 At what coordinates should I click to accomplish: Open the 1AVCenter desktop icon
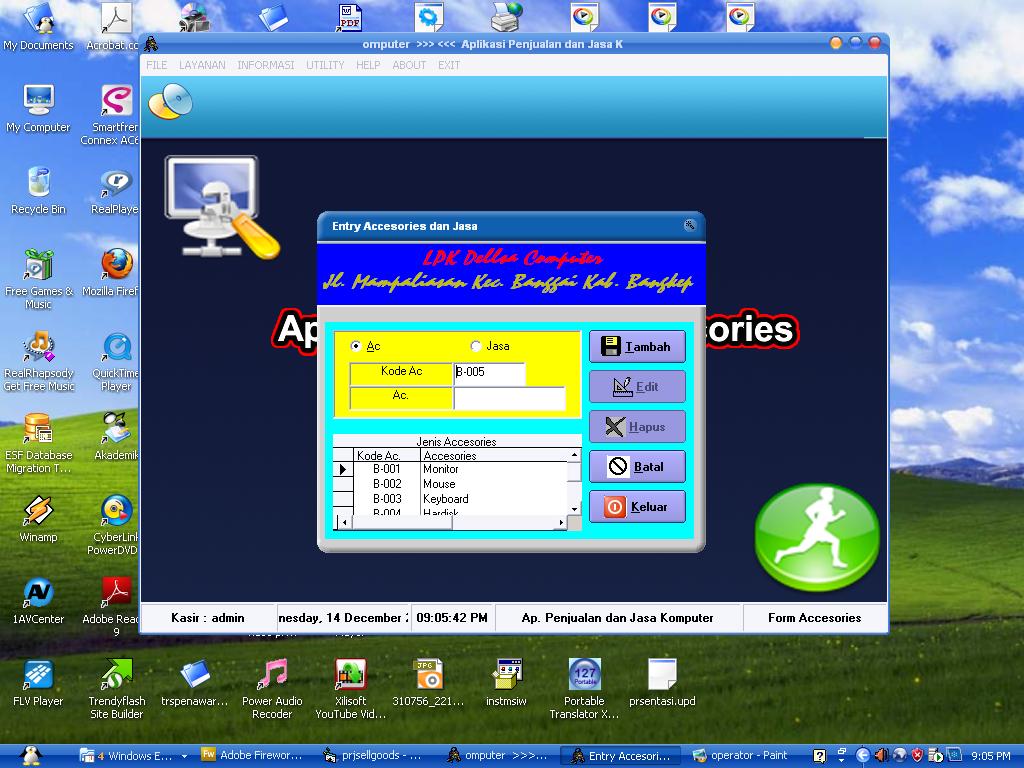click(39, 601)
